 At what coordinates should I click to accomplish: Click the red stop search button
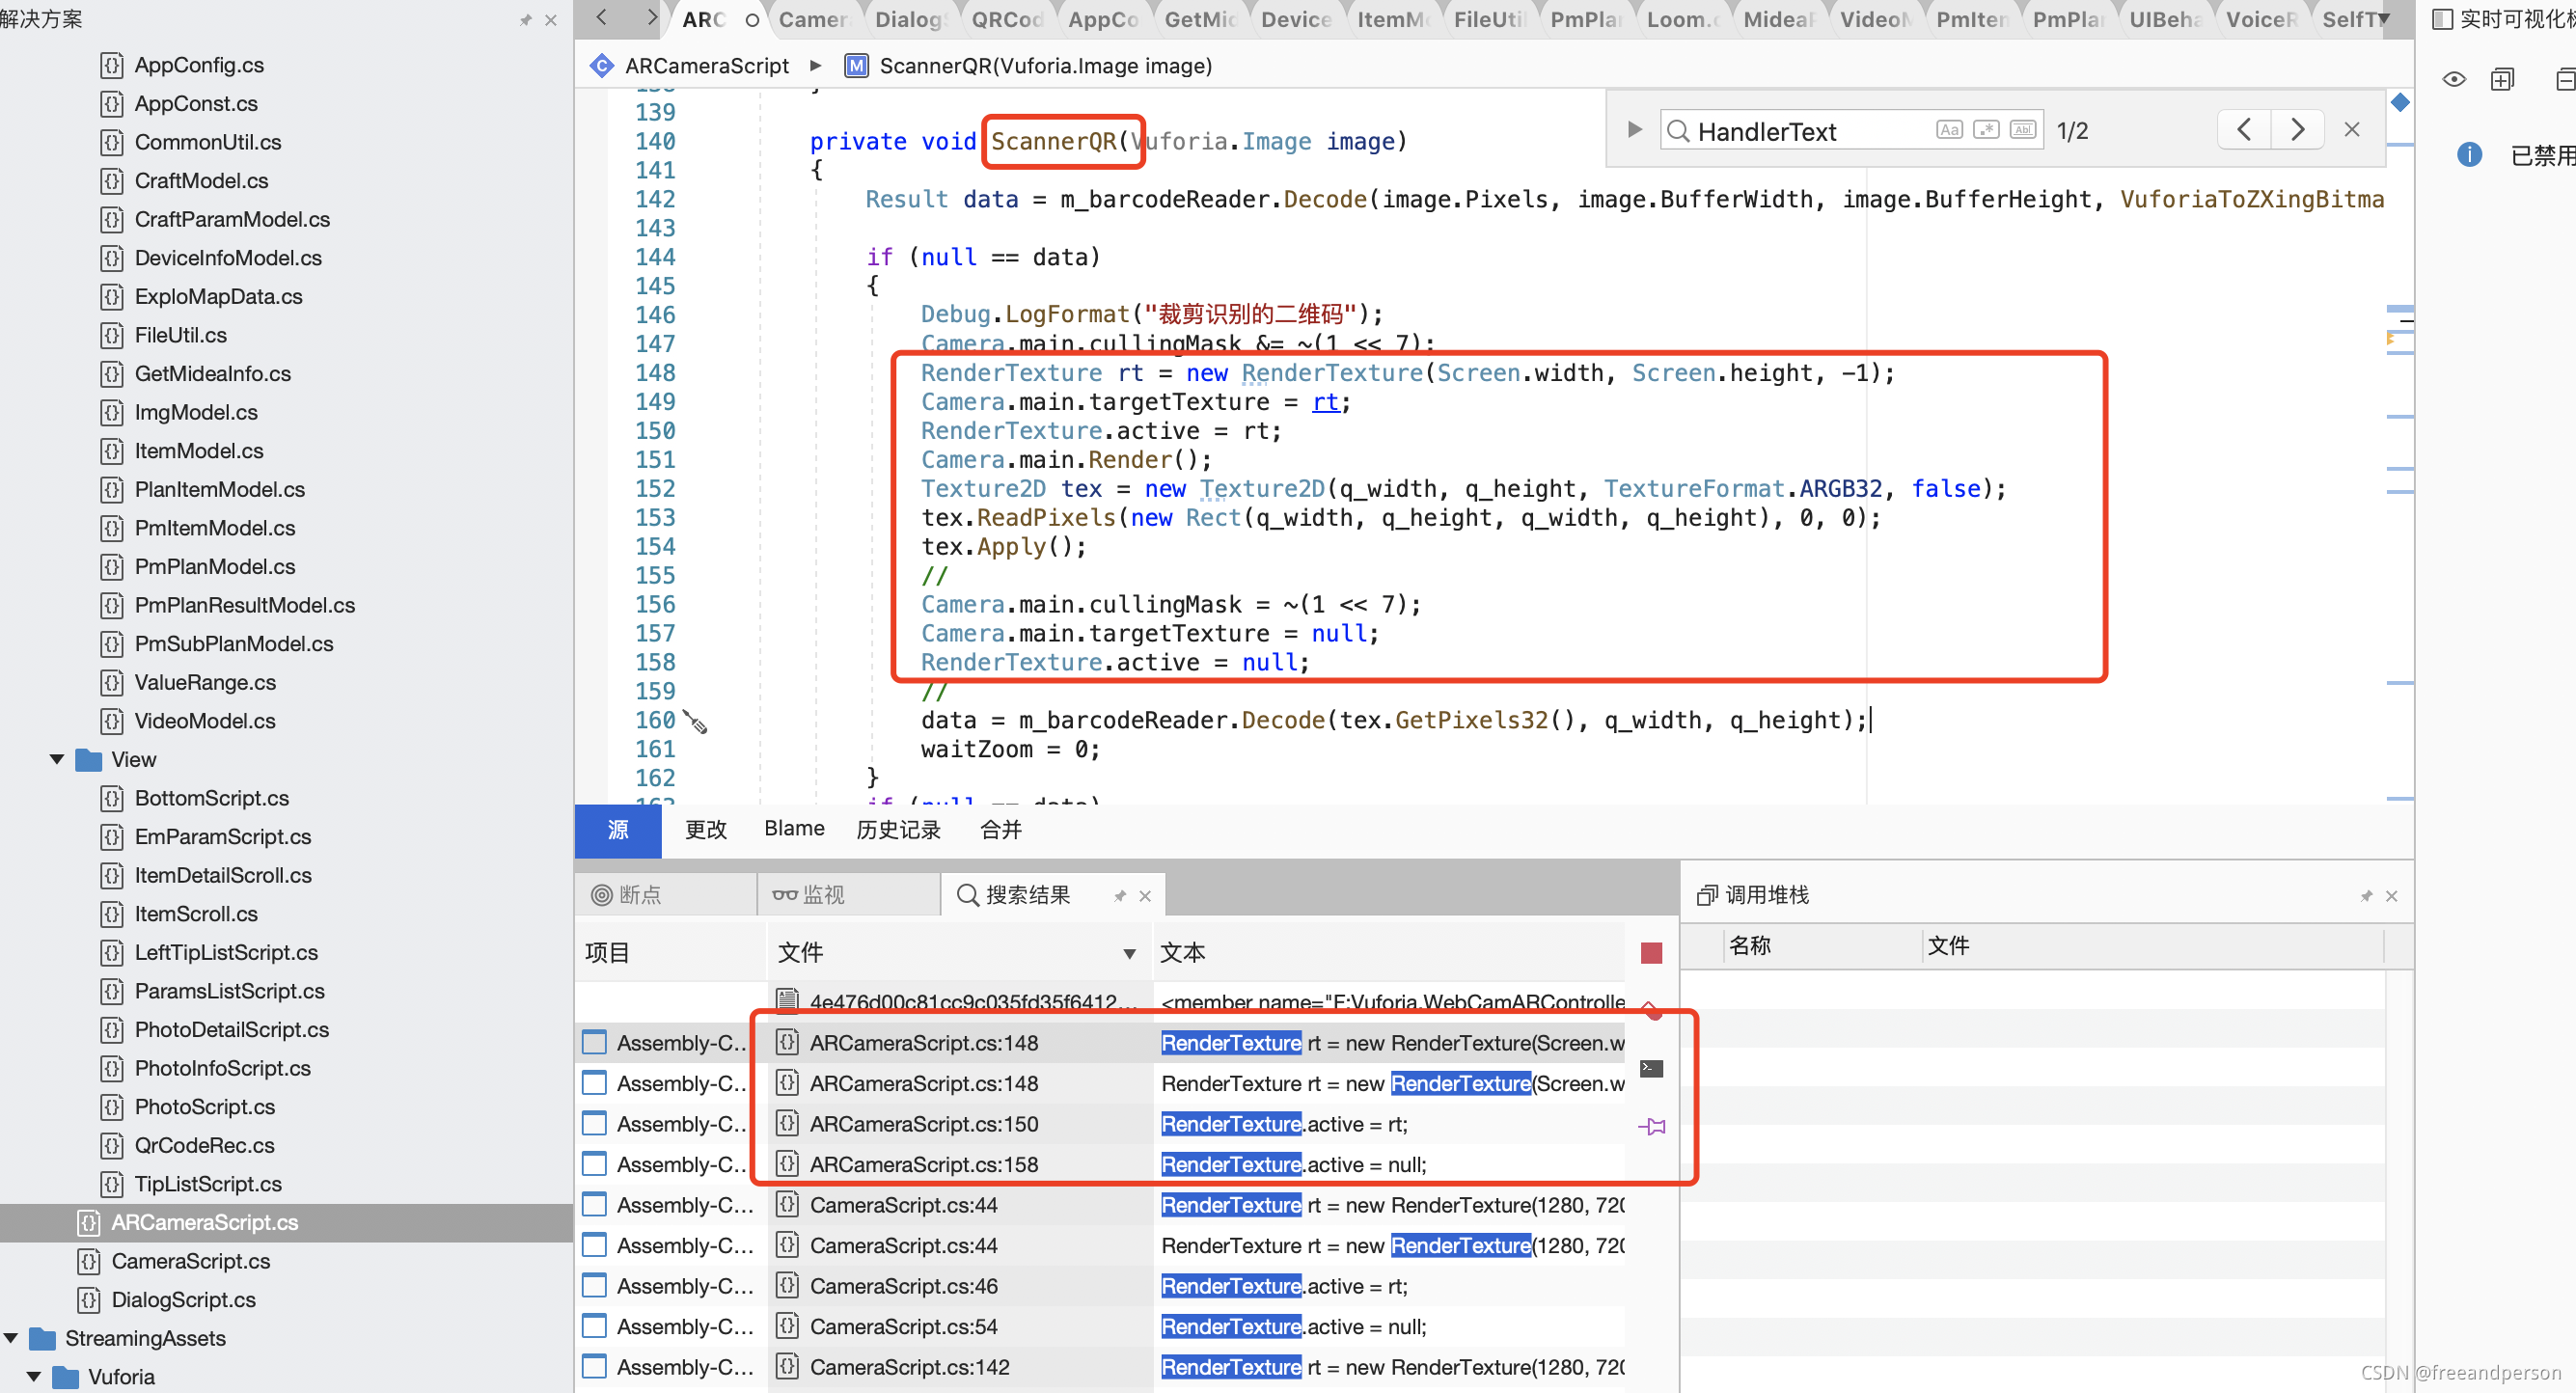tap(1651, 953)
